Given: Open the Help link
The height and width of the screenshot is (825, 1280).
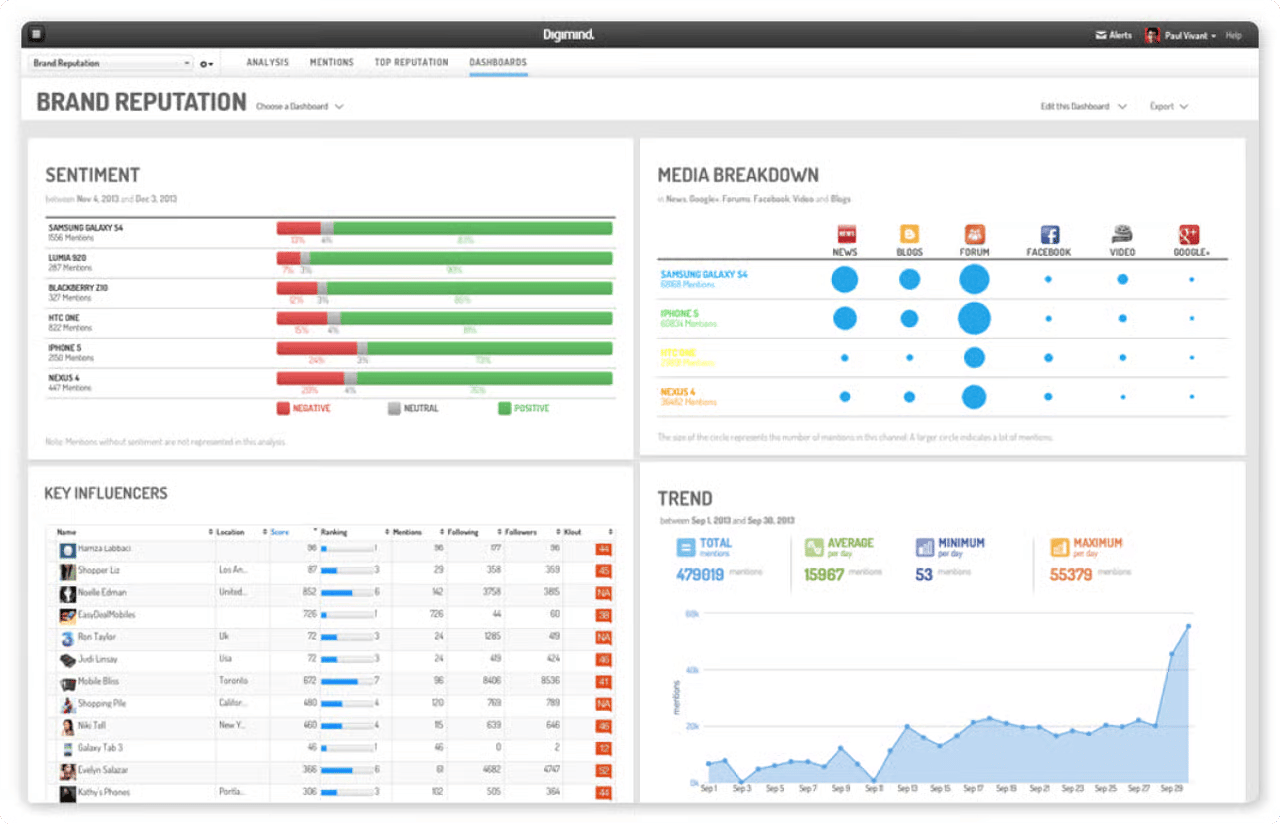Looking at the screenshot, I should click(x=1233, y=34).
